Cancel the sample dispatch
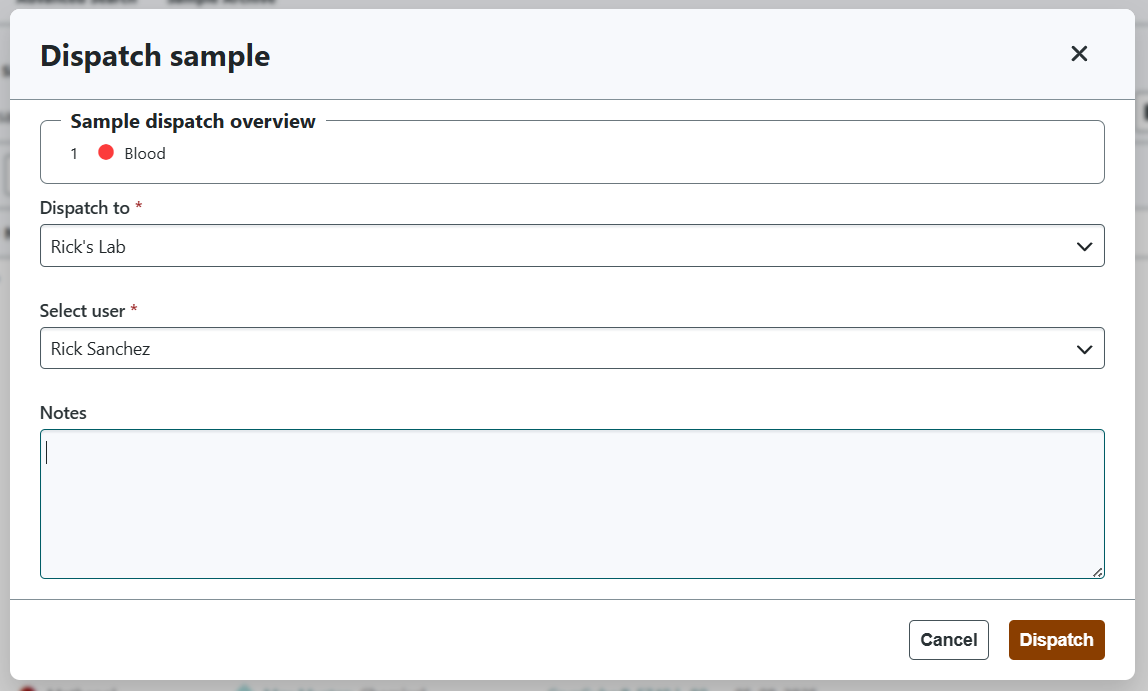The height and width of the screenshot is (691, 1148). [x=948, y=639]
